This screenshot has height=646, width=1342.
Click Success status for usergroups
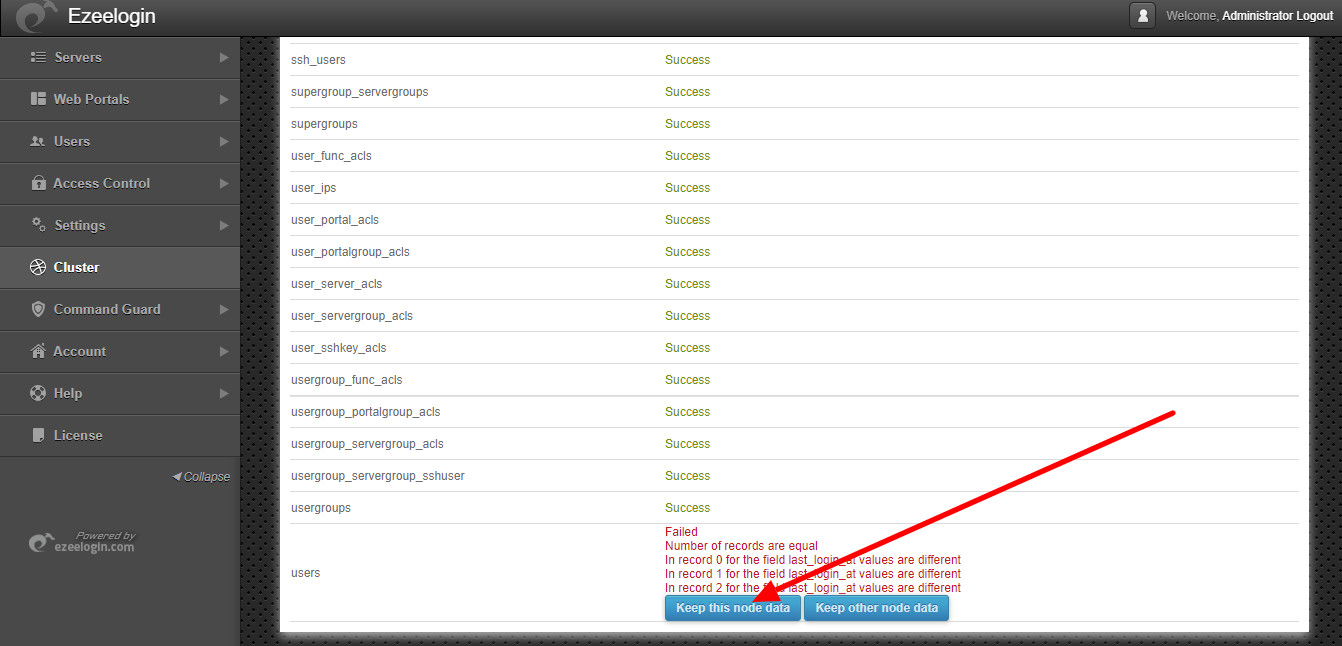click(x=688, y=508)
